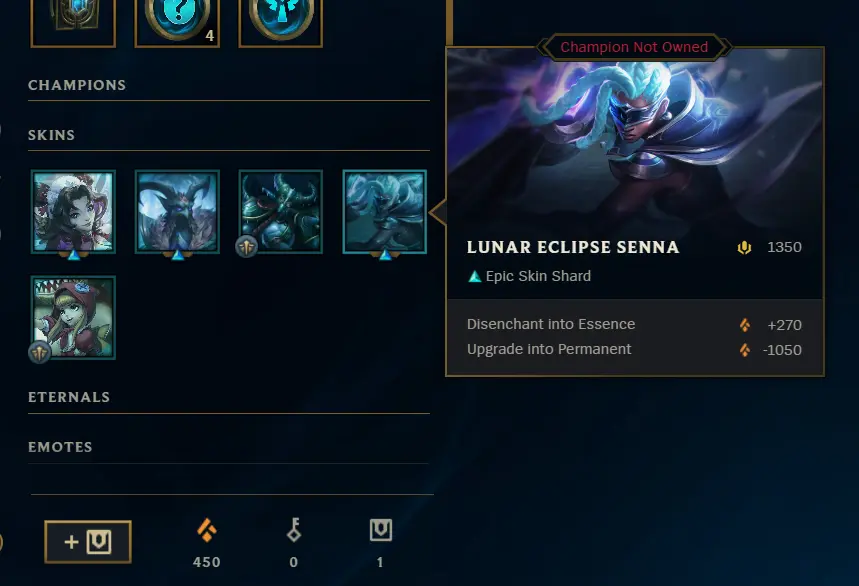Click the RP coin icon beside 1350
Image resolution: width=859 pixels, height=586 pixels.
point(744,248)
